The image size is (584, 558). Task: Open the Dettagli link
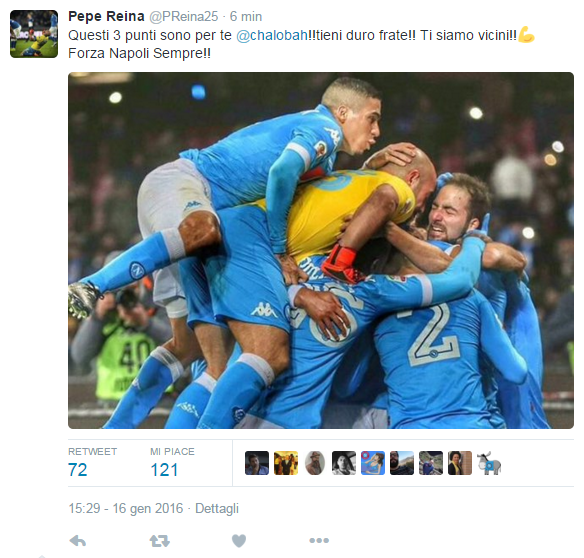(217, 508)
